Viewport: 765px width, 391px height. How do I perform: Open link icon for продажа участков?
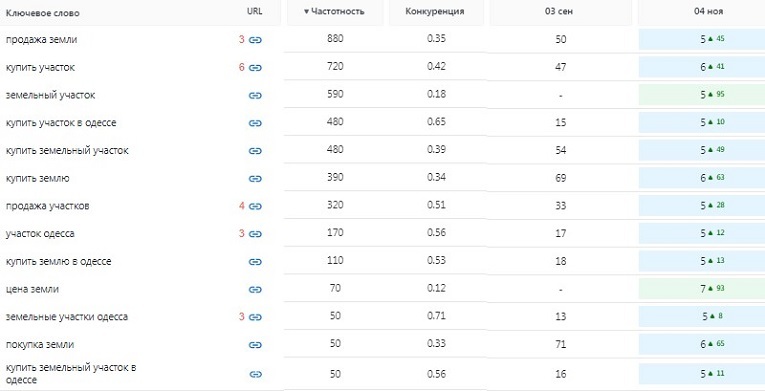pyautogui.click(x=255, y=206)
